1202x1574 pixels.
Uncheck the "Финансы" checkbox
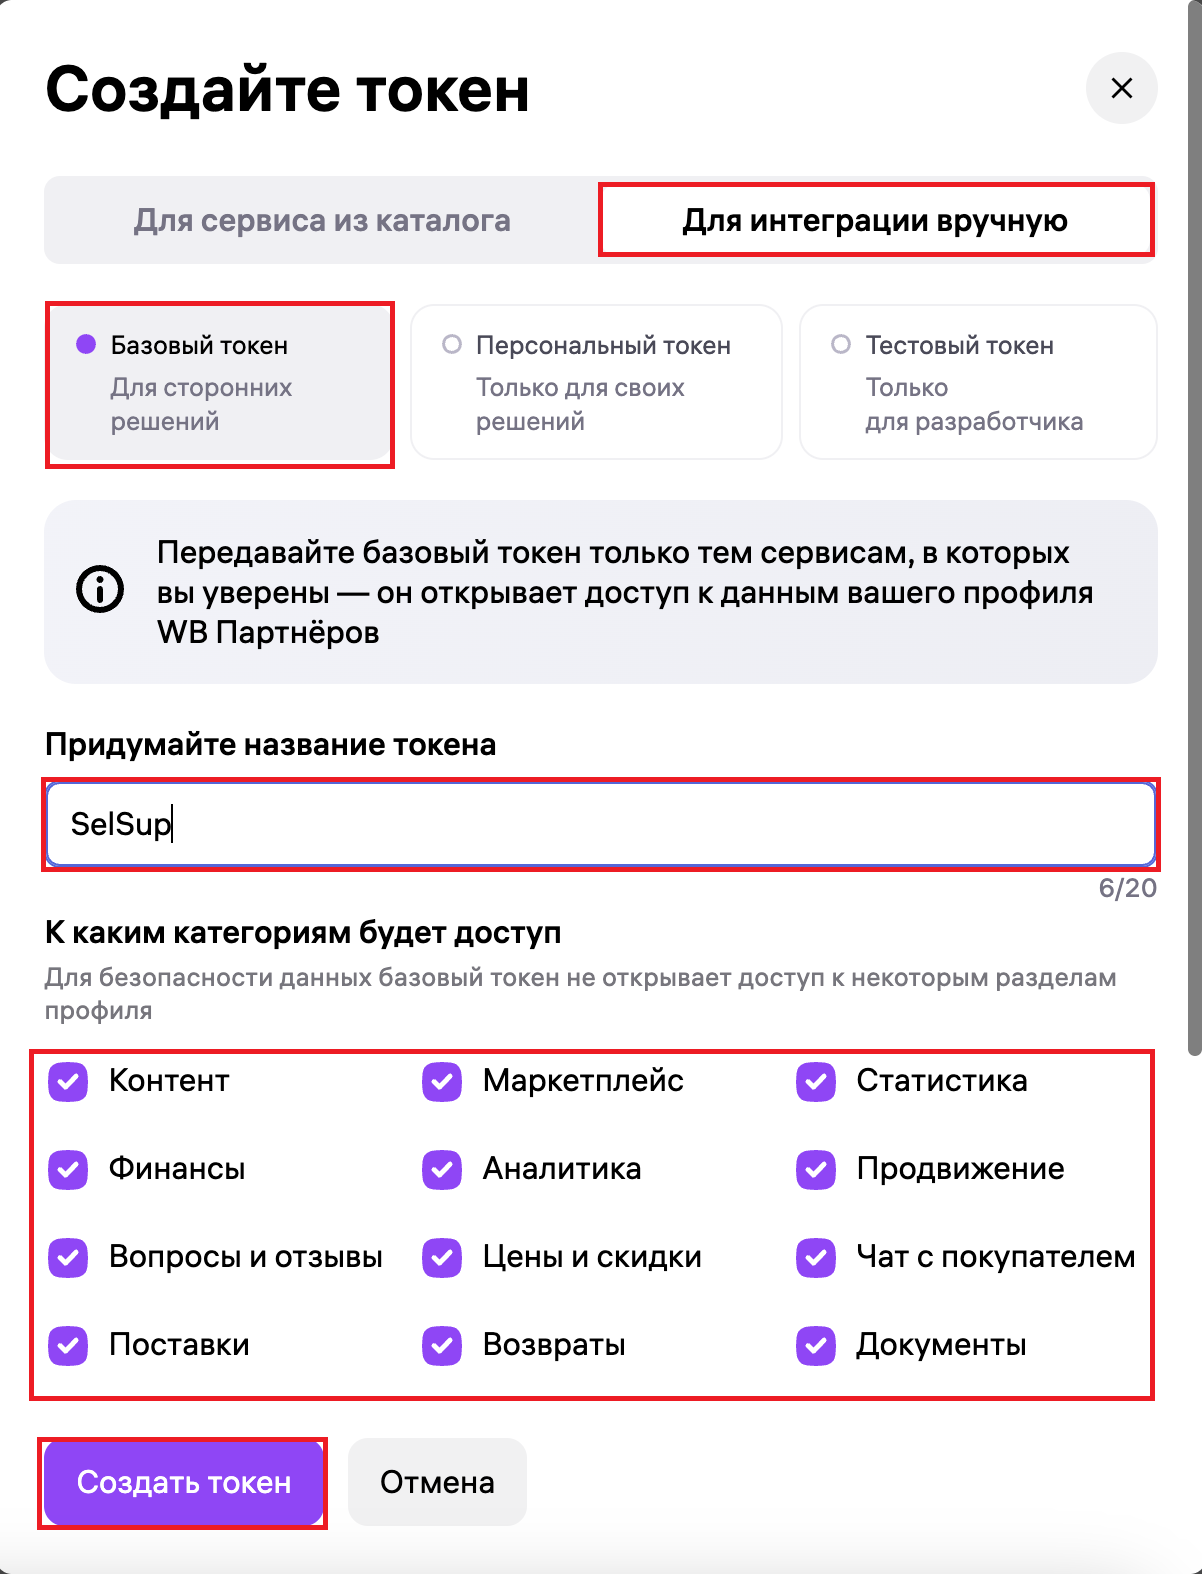[x=69, y=1169]
